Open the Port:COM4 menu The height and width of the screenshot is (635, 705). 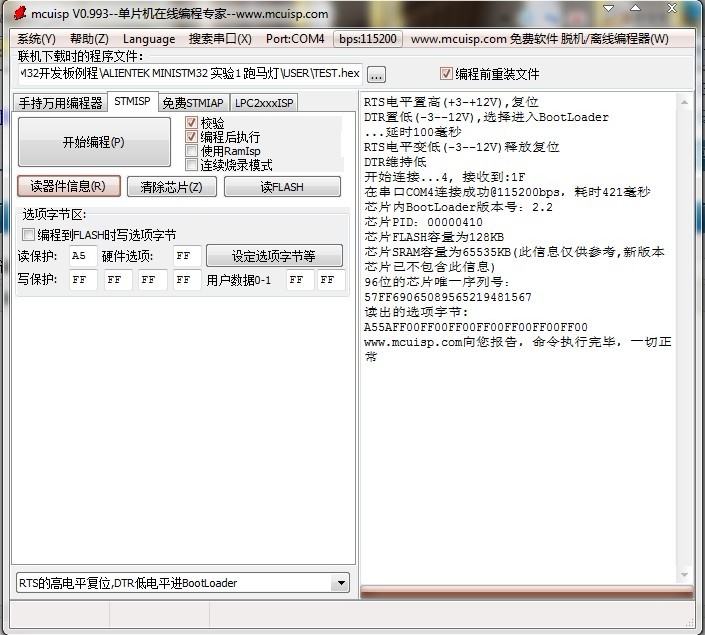[x=295, y=39]
